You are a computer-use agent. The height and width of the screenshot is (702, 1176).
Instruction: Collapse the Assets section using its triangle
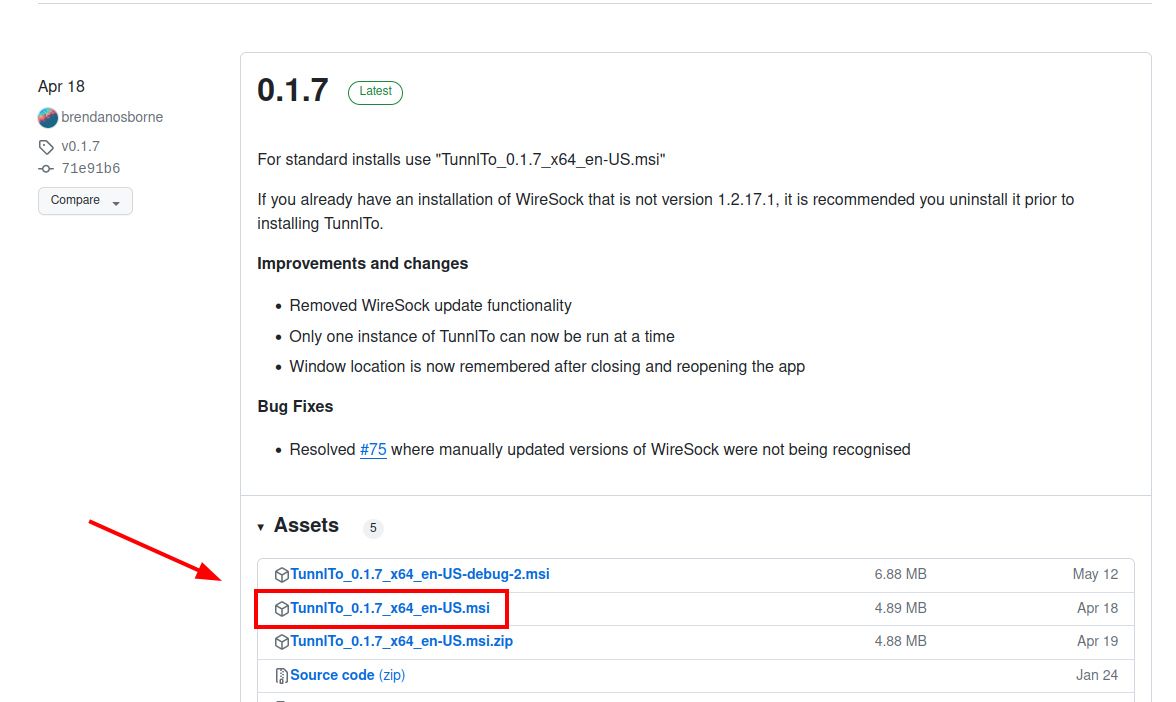click(261, 527)
